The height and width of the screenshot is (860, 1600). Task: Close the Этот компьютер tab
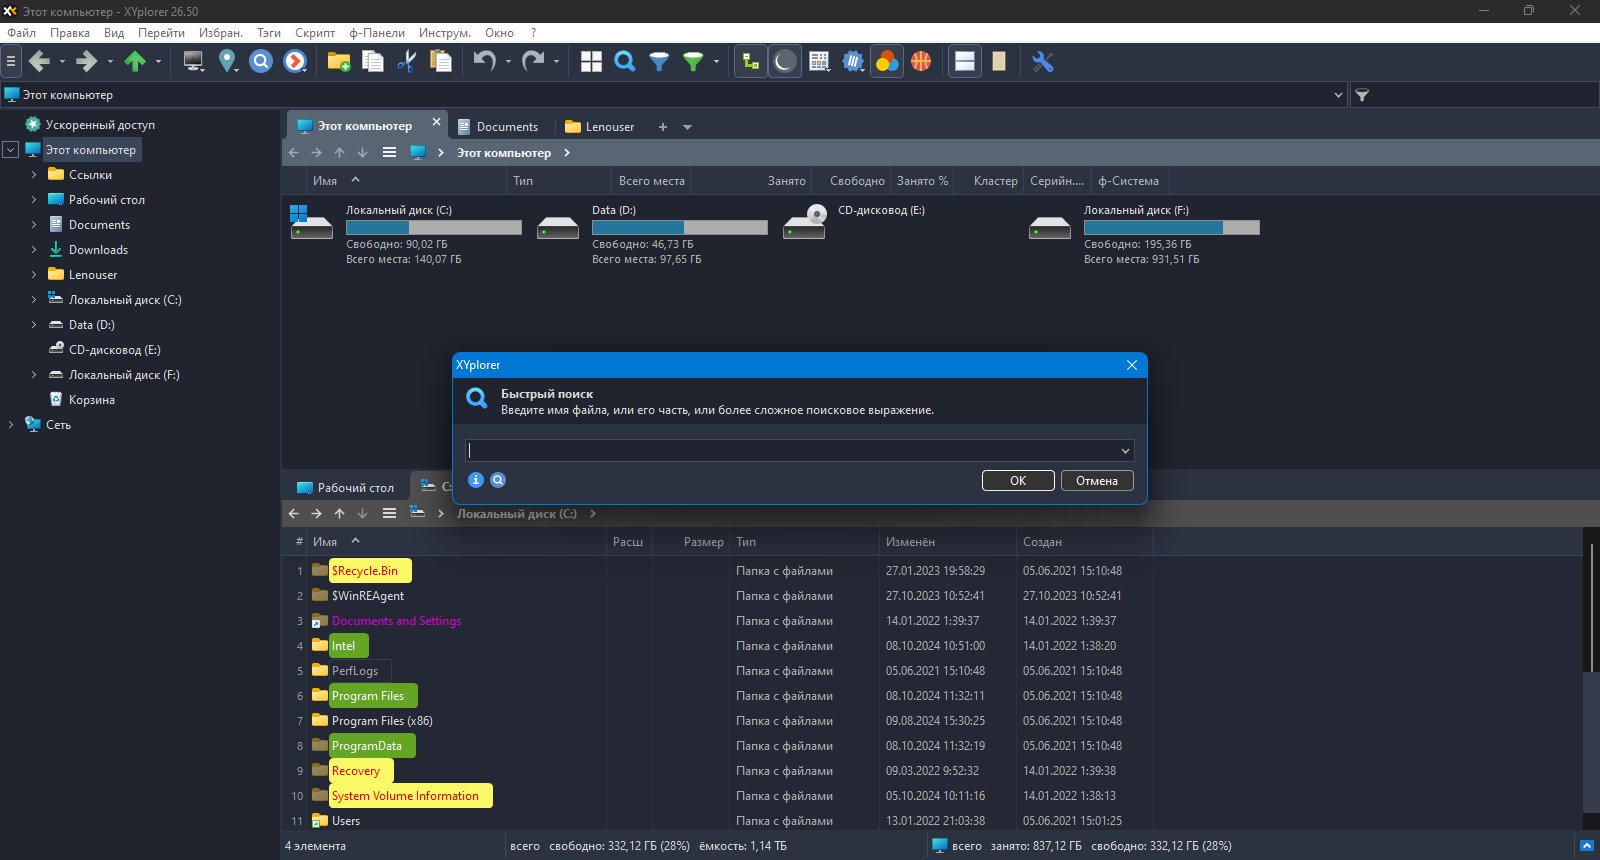(x=436, y=122)
